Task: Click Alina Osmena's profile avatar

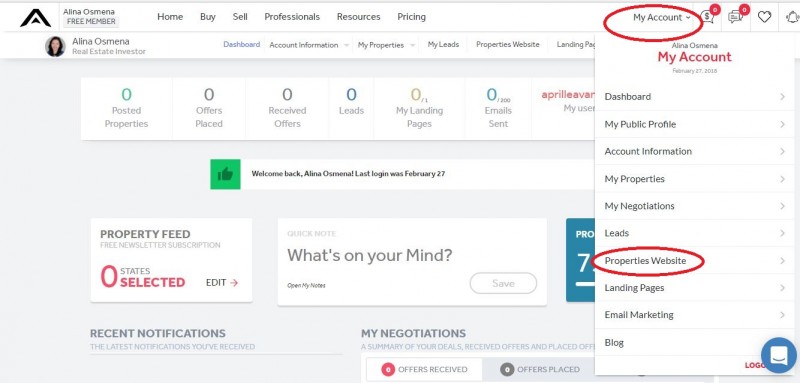Action: tap(55, 46)
